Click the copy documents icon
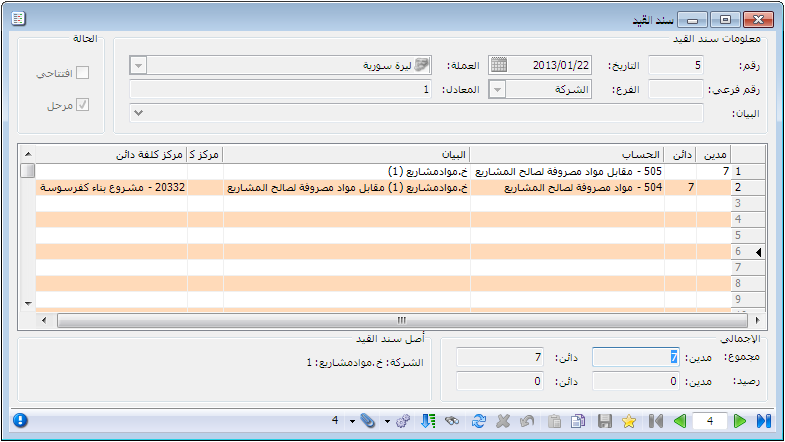This screenshot has height=442, width=785. tap(578, 421)
